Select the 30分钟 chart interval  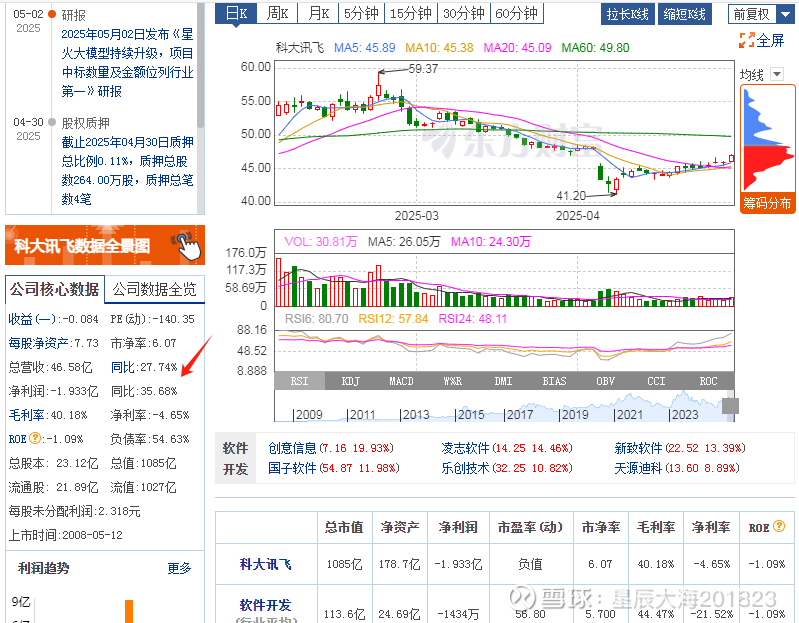[x=464, y=13]
